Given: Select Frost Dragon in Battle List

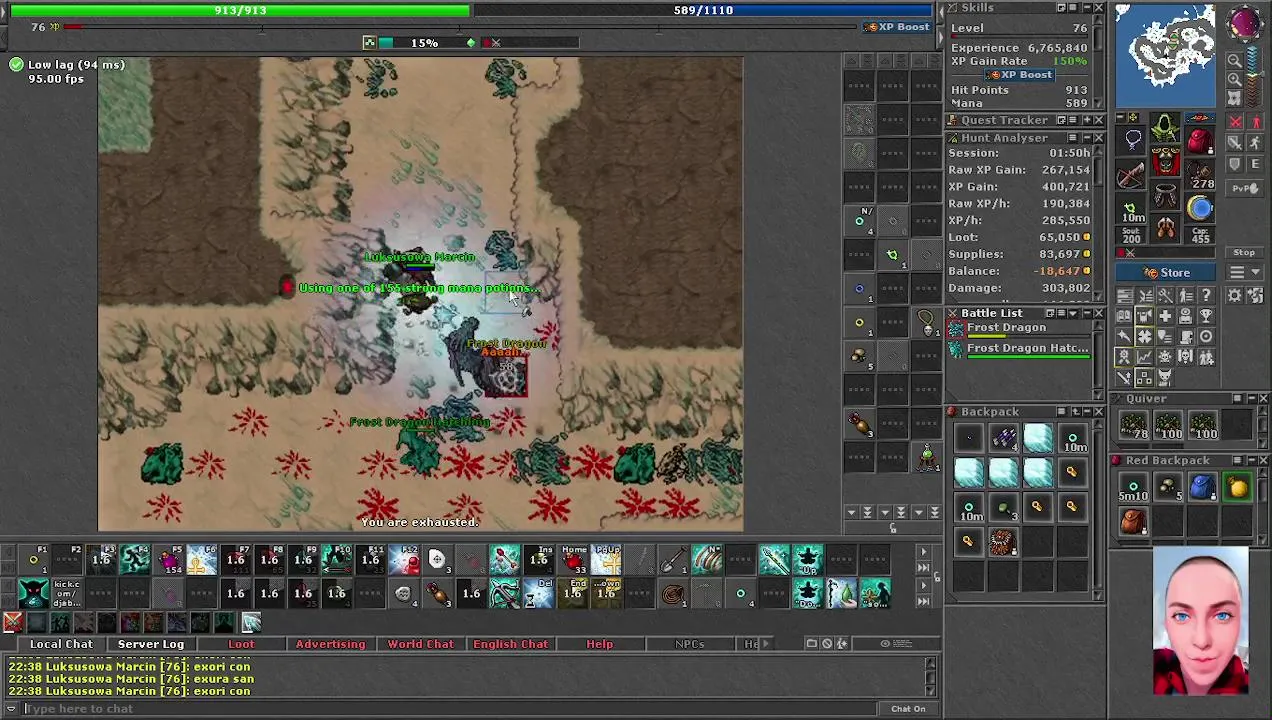Looking at the screenshot, I should [x=1020, y=329].
